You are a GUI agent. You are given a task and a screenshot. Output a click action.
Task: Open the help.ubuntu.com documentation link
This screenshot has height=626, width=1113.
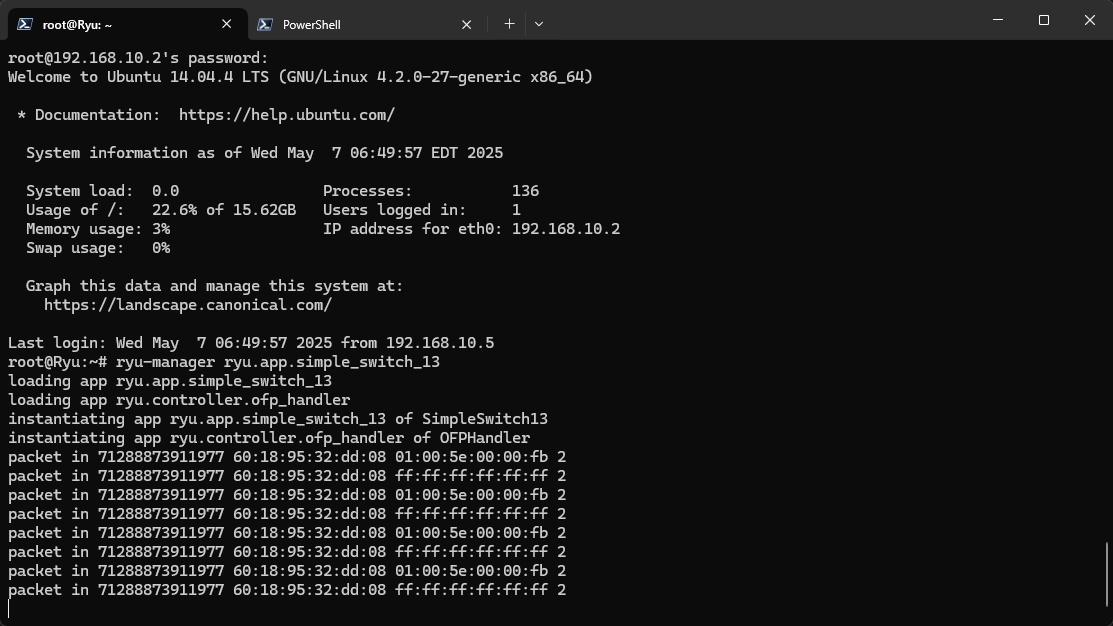(x=286, y=115)
